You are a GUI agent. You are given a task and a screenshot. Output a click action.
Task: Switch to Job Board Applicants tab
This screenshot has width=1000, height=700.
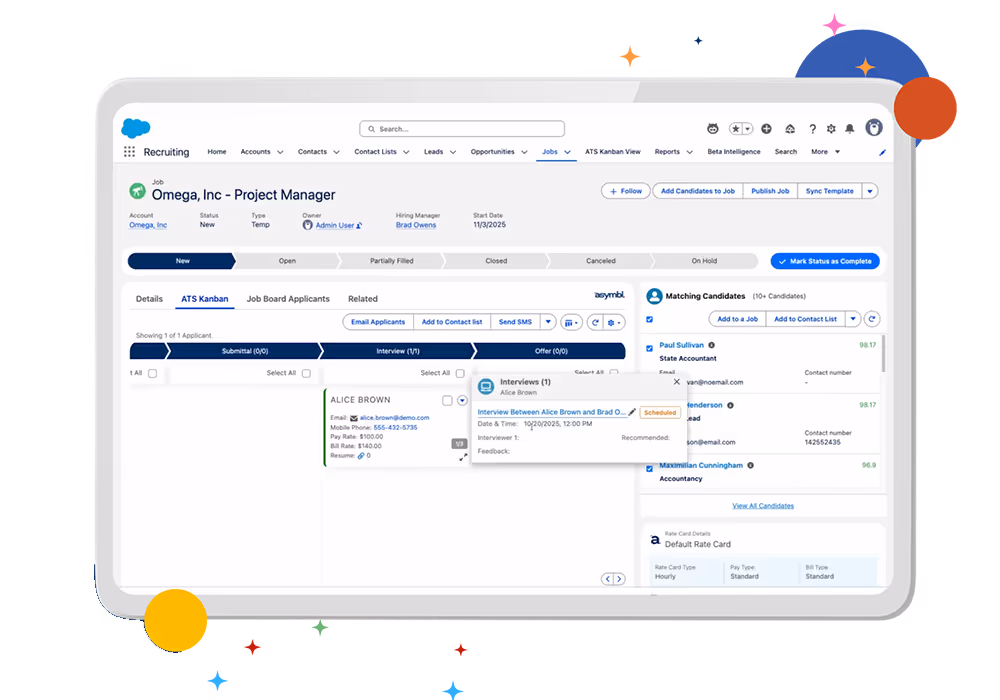[x=288, y=298]
